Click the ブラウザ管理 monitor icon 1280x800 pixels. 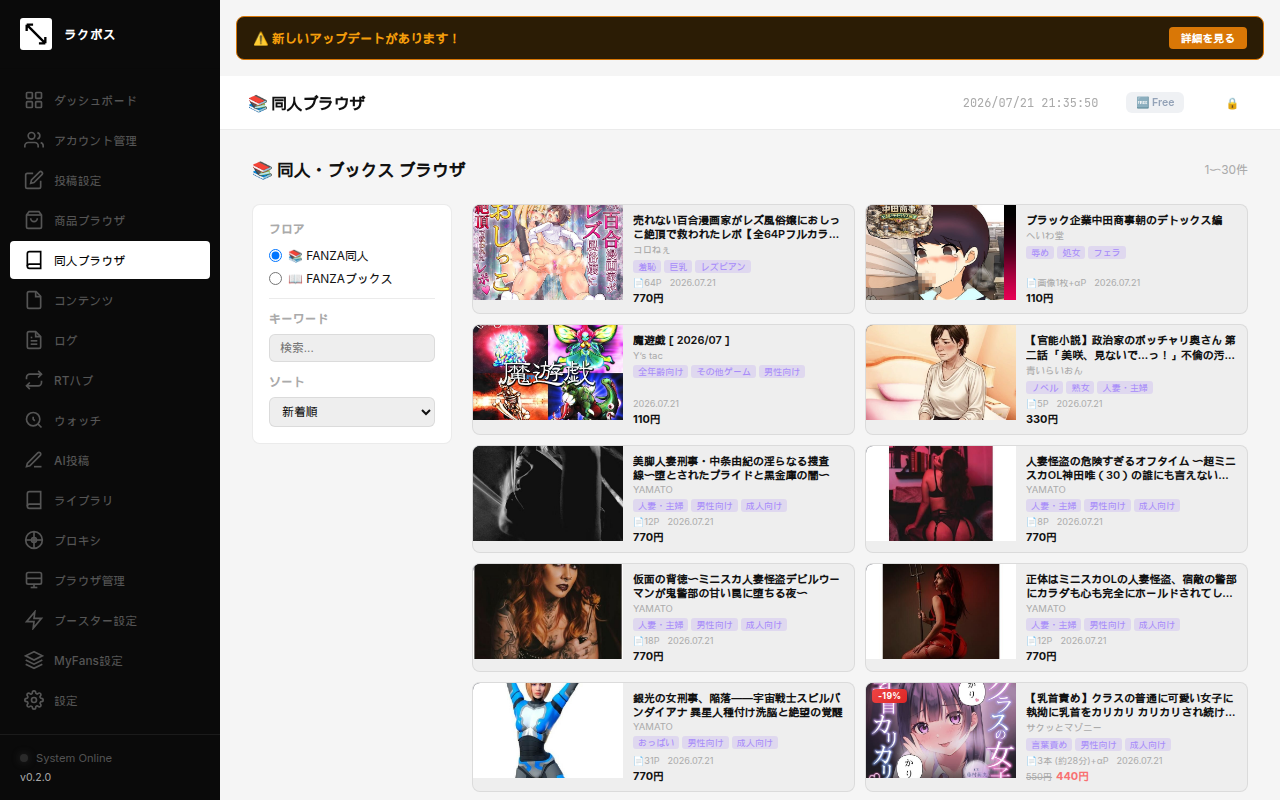click(x=35, y=580)
